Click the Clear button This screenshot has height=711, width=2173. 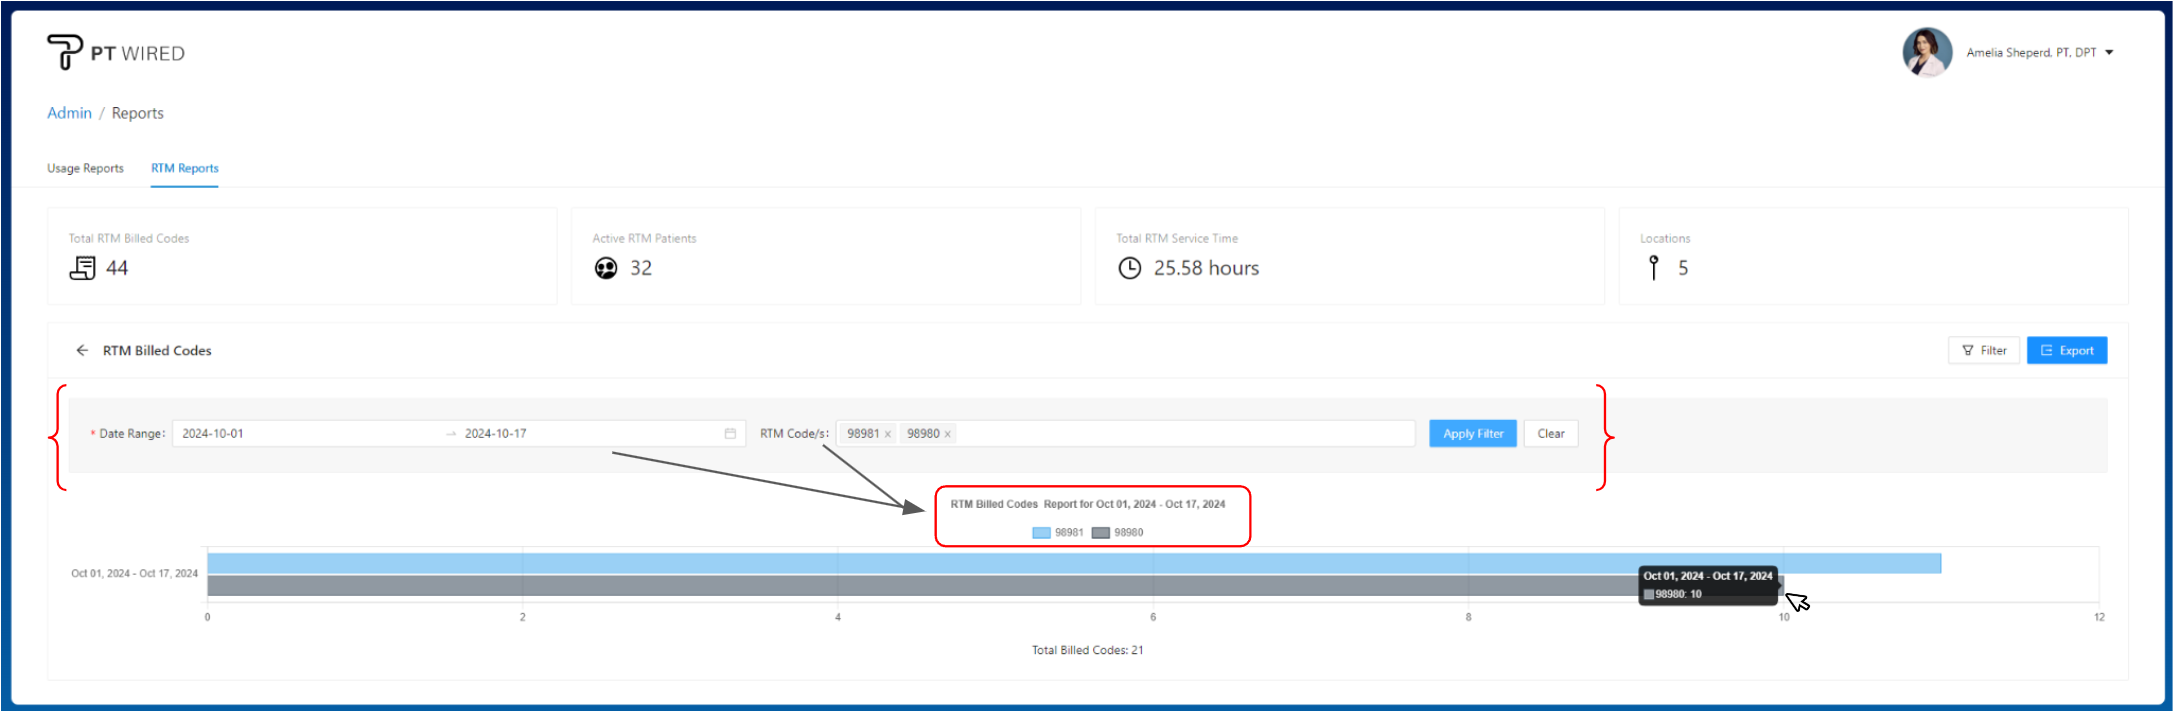coord(1550,434)
